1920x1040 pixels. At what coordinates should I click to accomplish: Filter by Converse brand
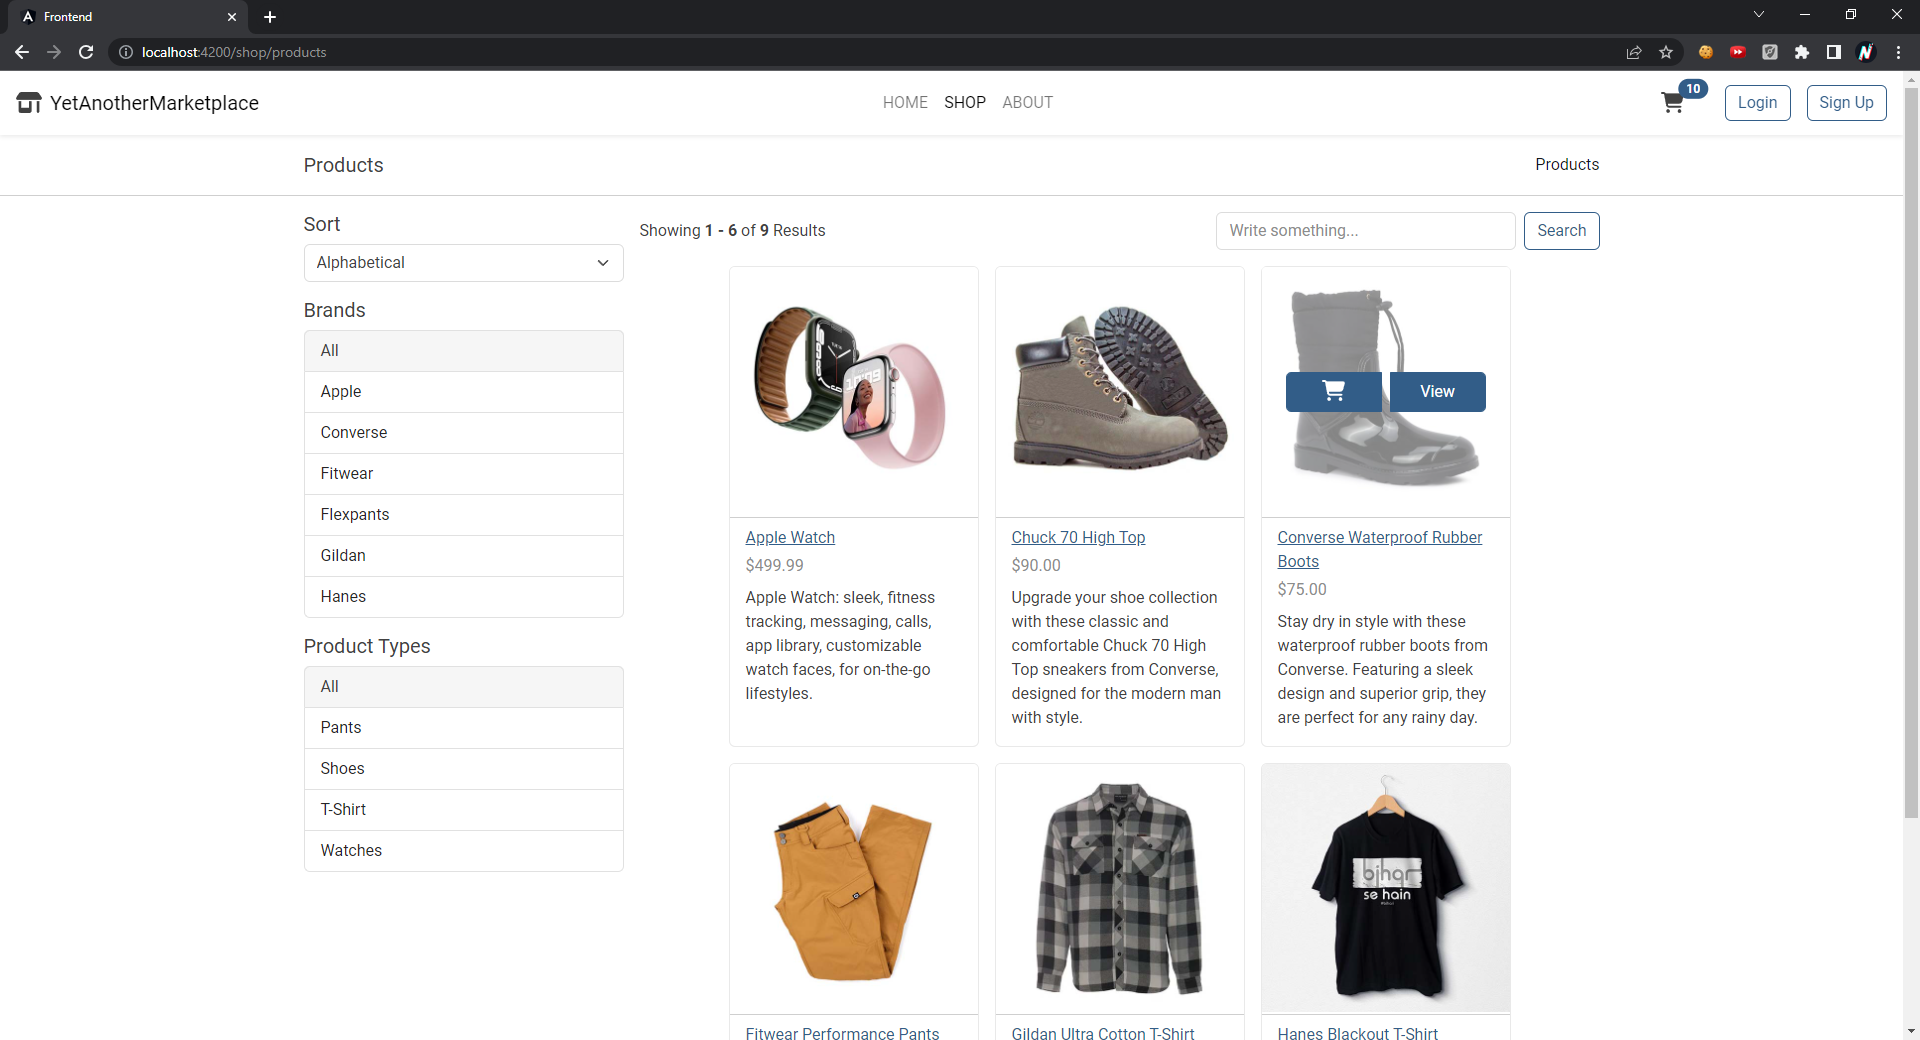[x=464, y=433]
